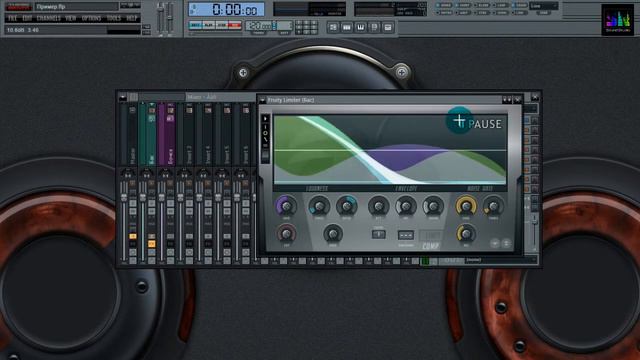Open the Playlist window icon

coord(333,27)
